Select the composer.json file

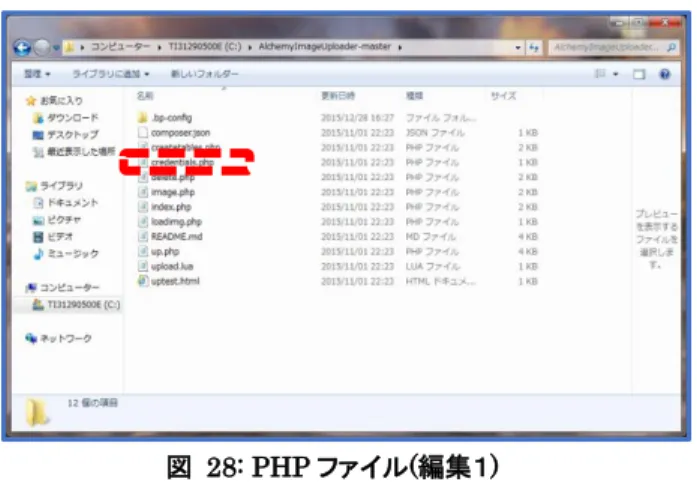tap(180, 133)
